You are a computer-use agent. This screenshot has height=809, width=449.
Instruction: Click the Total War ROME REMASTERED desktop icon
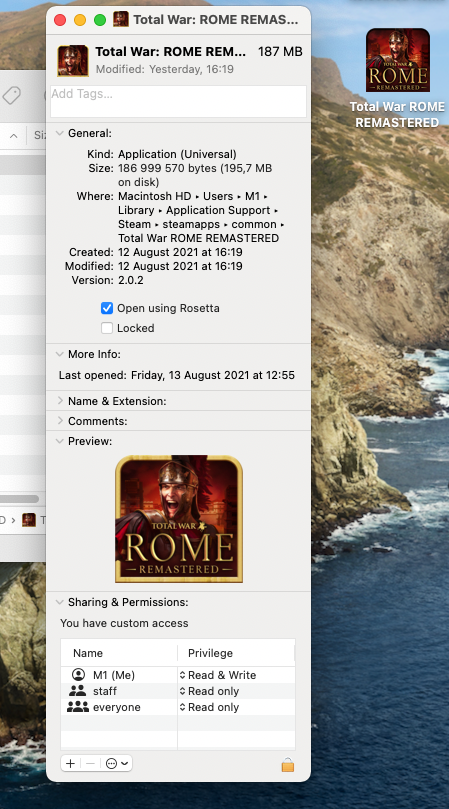(x=397, y=60)
